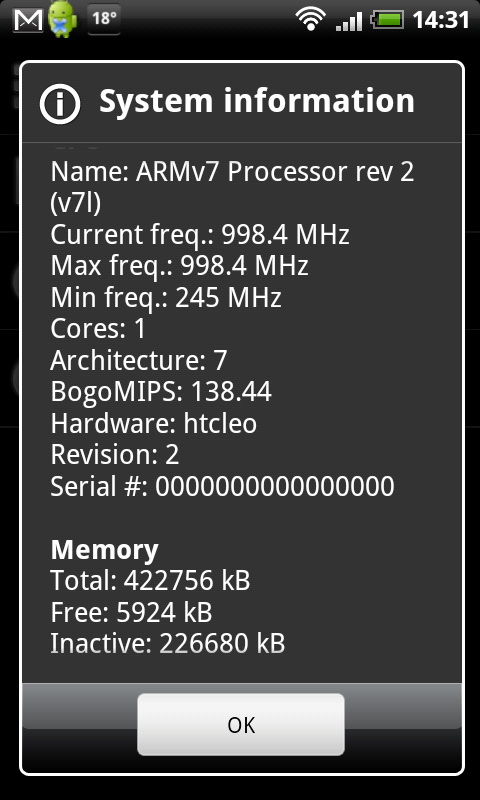Image resolution: width=480 pixels, height=800 pixels.
Task: Tap the battery indicator icon
Action: click(388, 20)
